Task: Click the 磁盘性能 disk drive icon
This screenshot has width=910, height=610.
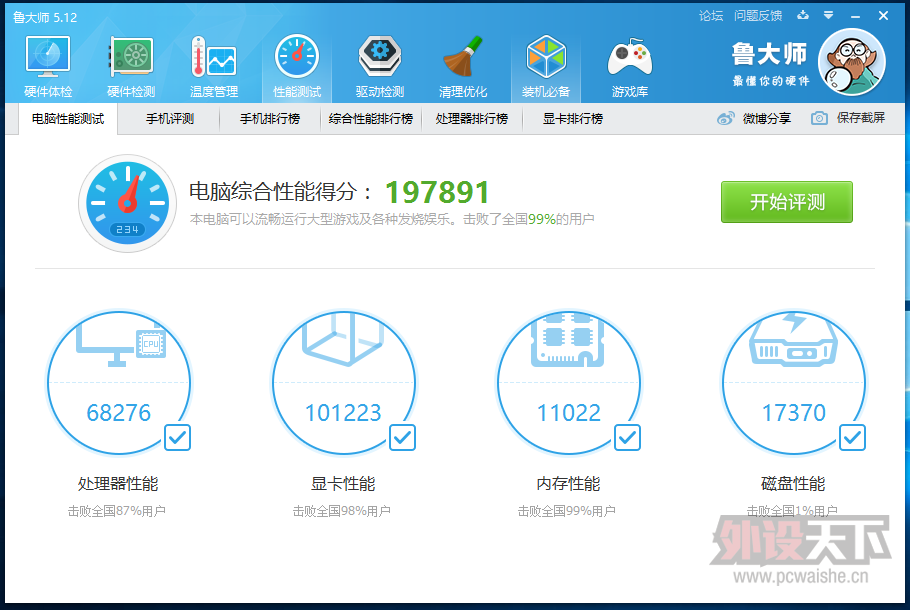Action: [x=793, y=341]
